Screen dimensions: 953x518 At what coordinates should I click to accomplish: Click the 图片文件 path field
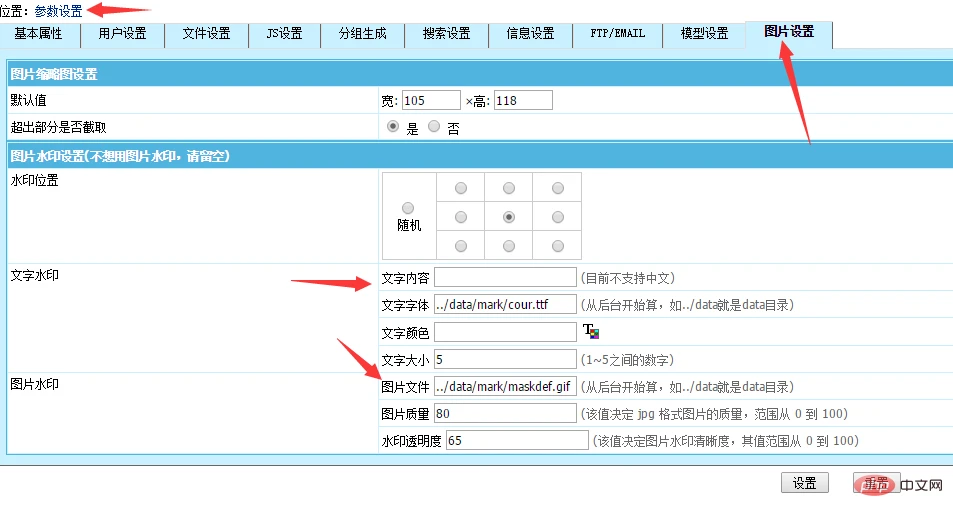click(x=505, y=386)
